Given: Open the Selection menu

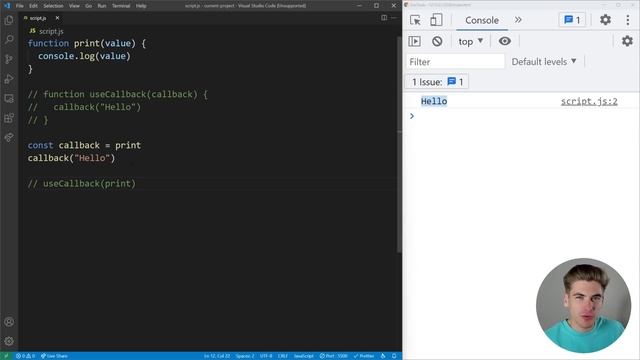Looking at the screenshot, I should [53, 6].
